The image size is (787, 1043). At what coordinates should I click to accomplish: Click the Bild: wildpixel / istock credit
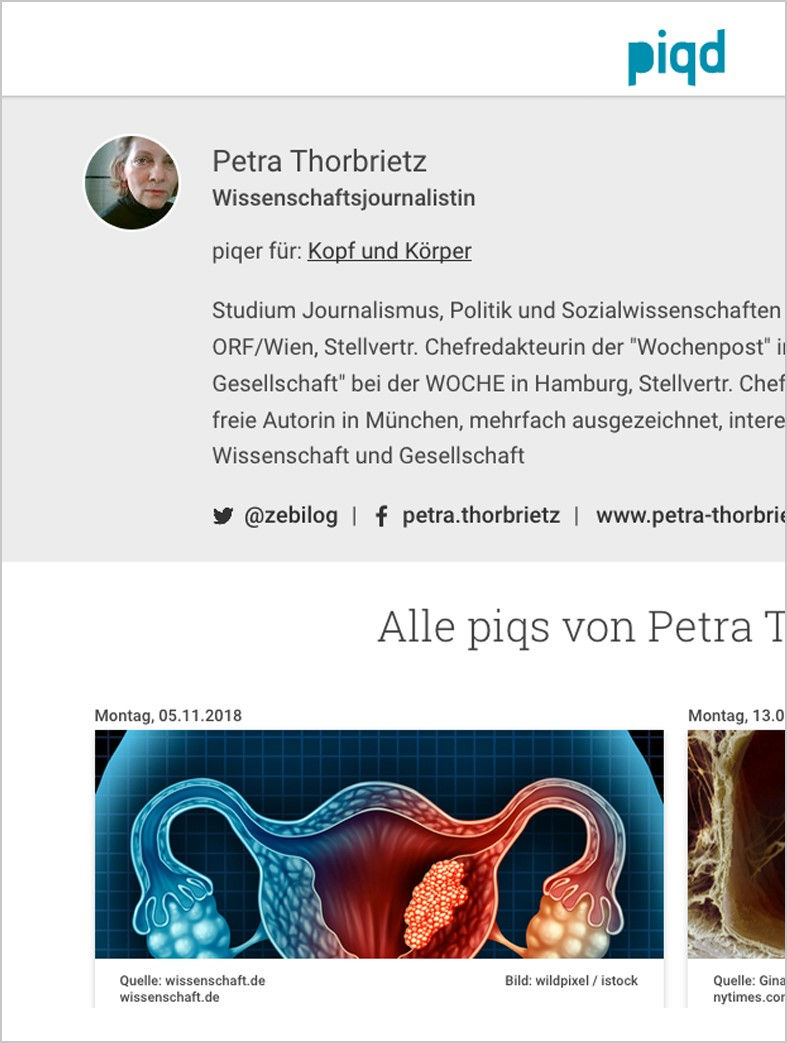pos(571,980)
